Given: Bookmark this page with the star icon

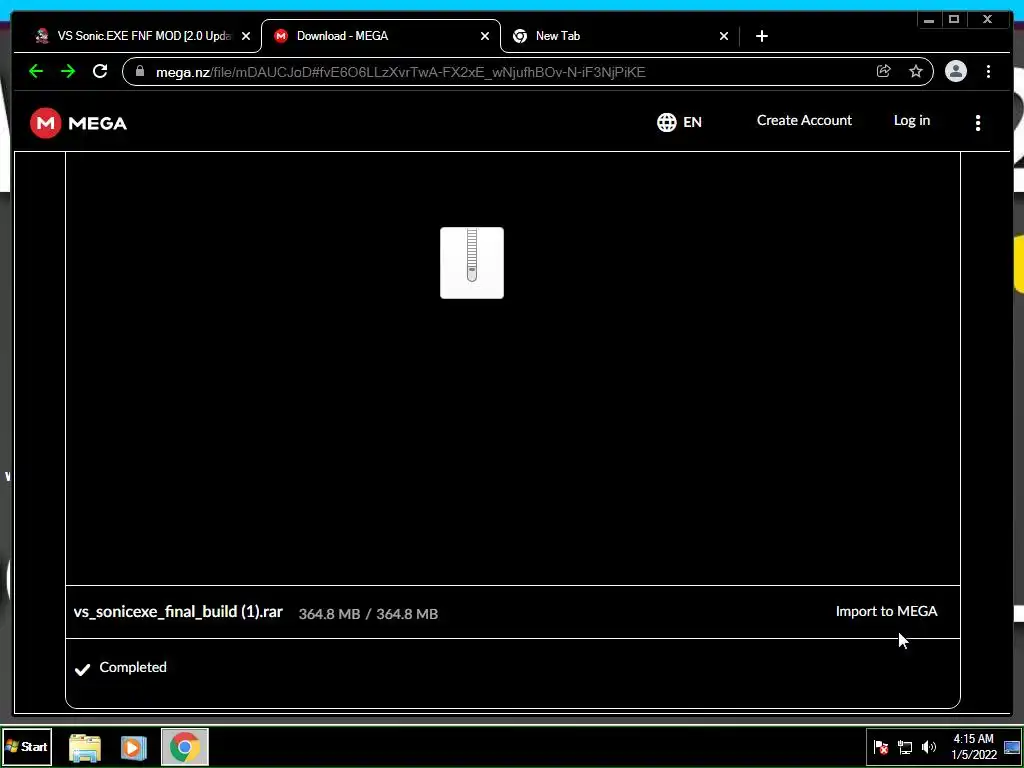Looking at the screenshot, I should [916, 71].
